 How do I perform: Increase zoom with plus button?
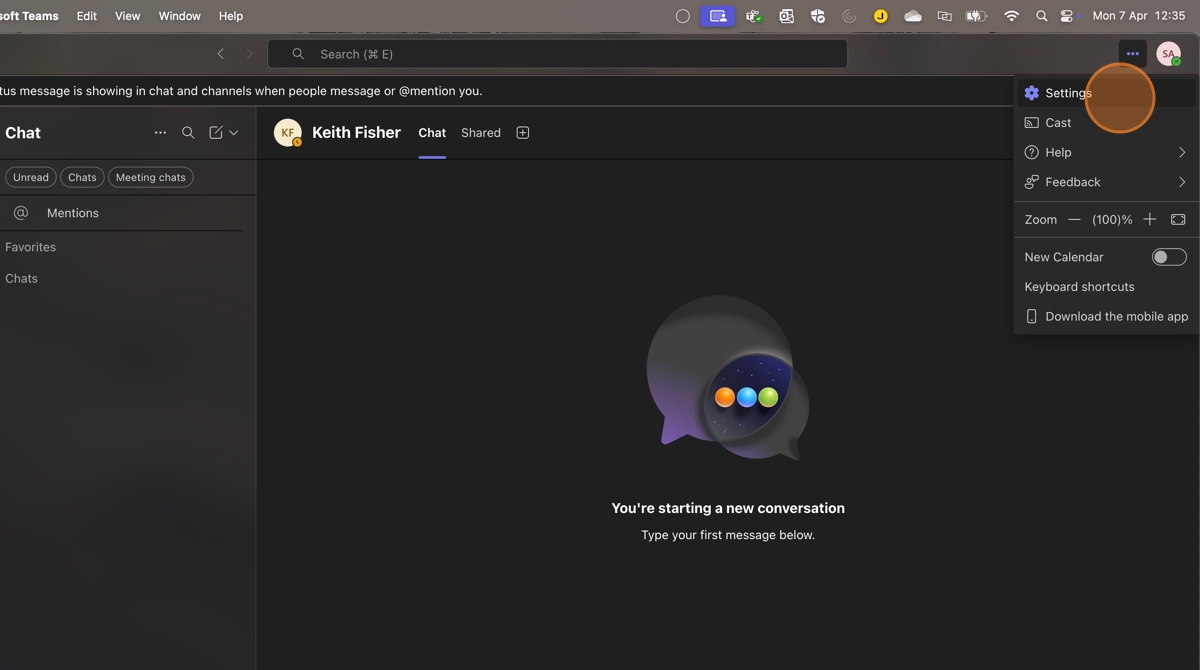pos(1150,219)
